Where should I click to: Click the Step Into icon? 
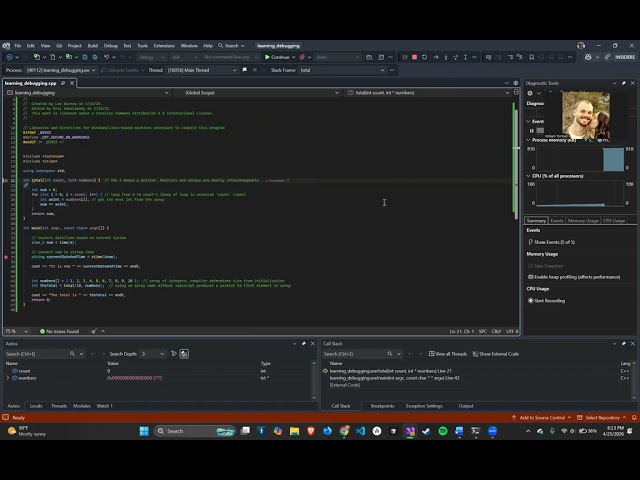point(446,57)
